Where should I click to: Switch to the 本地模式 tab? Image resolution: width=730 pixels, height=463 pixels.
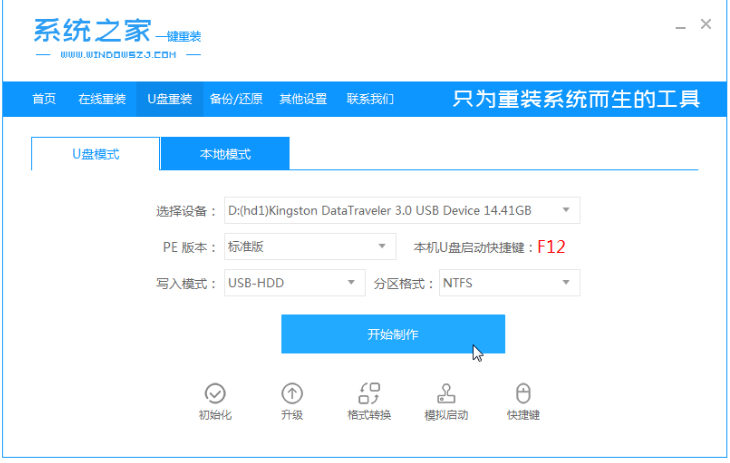point(225,154)
